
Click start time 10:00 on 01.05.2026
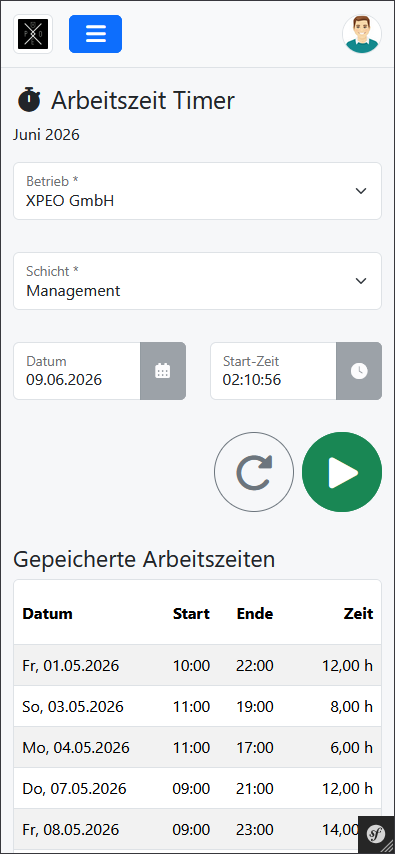pyautogui.click(x=191, y=666)
